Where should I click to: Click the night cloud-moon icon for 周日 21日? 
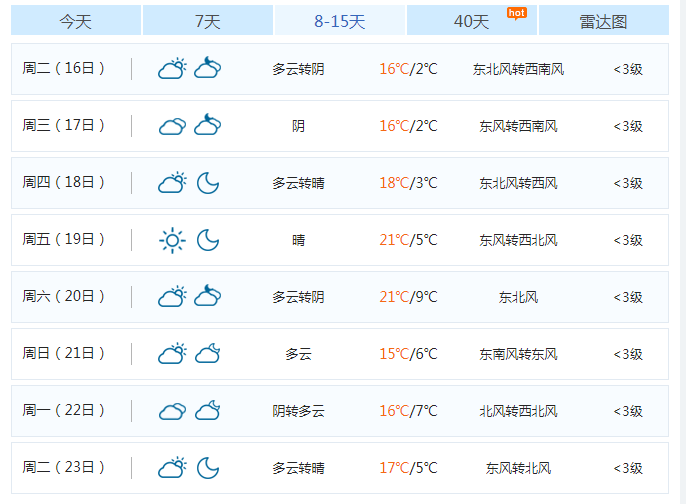pos(208,354)
